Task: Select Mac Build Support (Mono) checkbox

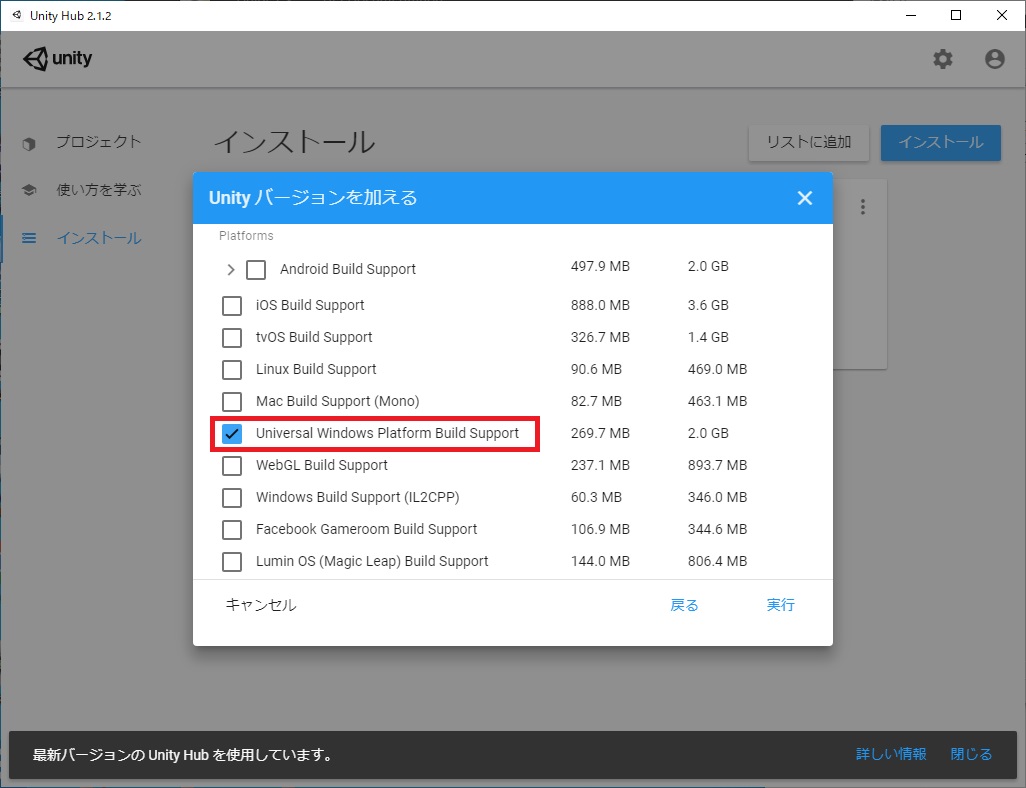Action: (232, 401)
